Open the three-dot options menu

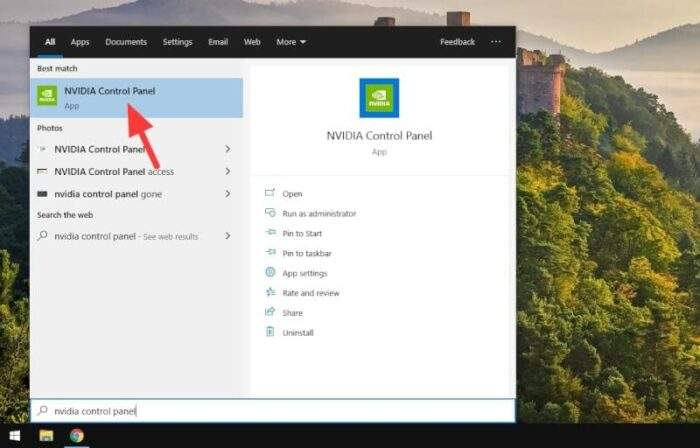click(x=496, y=42)
